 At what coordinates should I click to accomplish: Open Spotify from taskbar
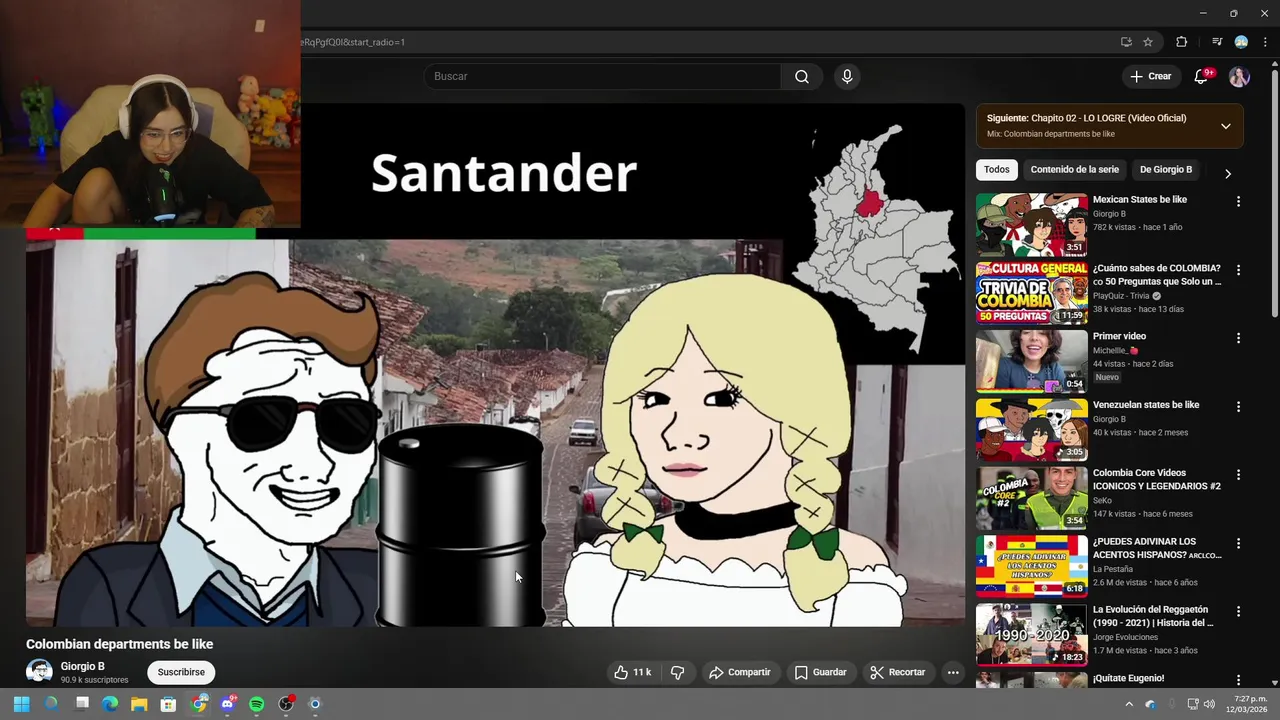click(257, 704)
